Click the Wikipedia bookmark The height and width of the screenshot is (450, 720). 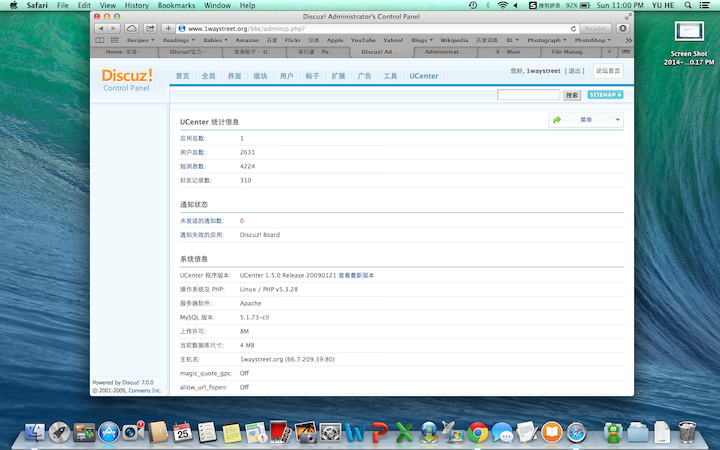click(454, 40)
